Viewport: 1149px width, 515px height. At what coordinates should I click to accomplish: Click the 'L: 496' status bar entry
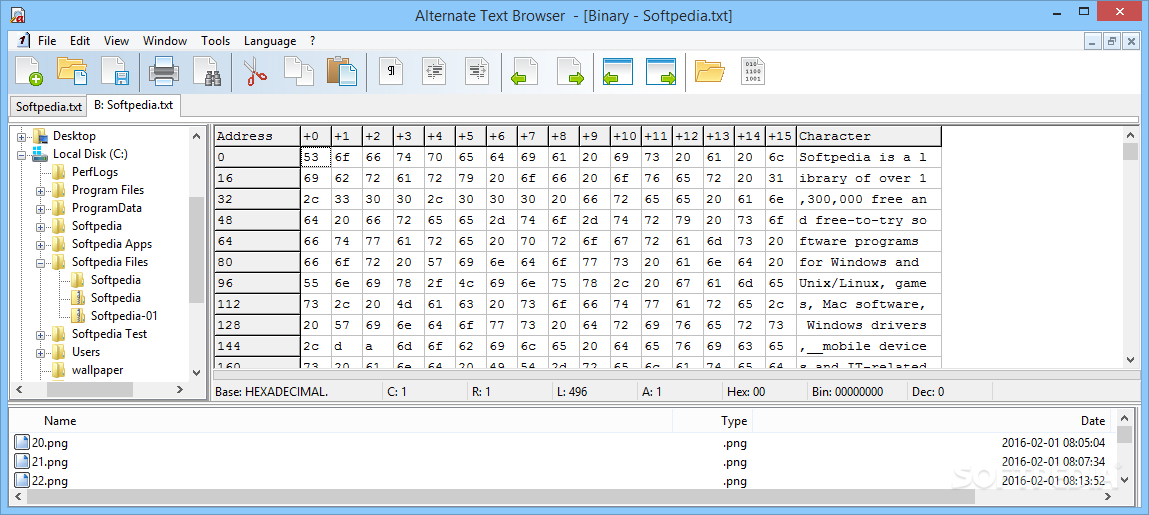click(572, 392)
